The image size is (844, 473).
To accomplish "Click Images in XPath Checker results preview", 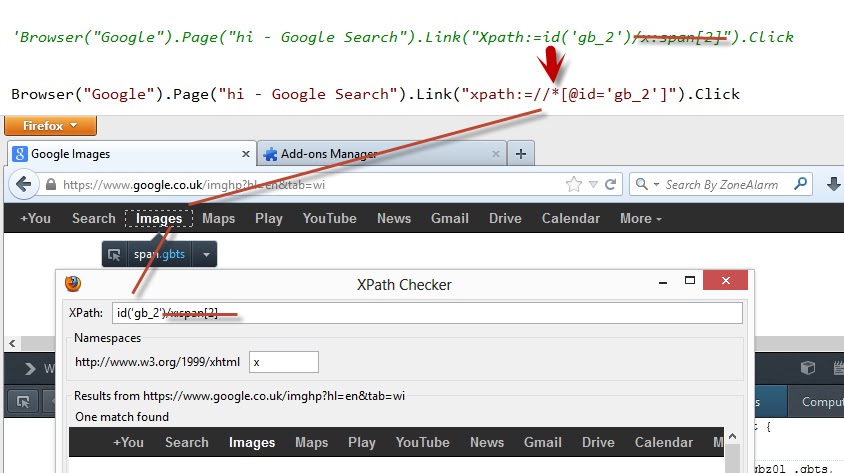I will [252, 442].
